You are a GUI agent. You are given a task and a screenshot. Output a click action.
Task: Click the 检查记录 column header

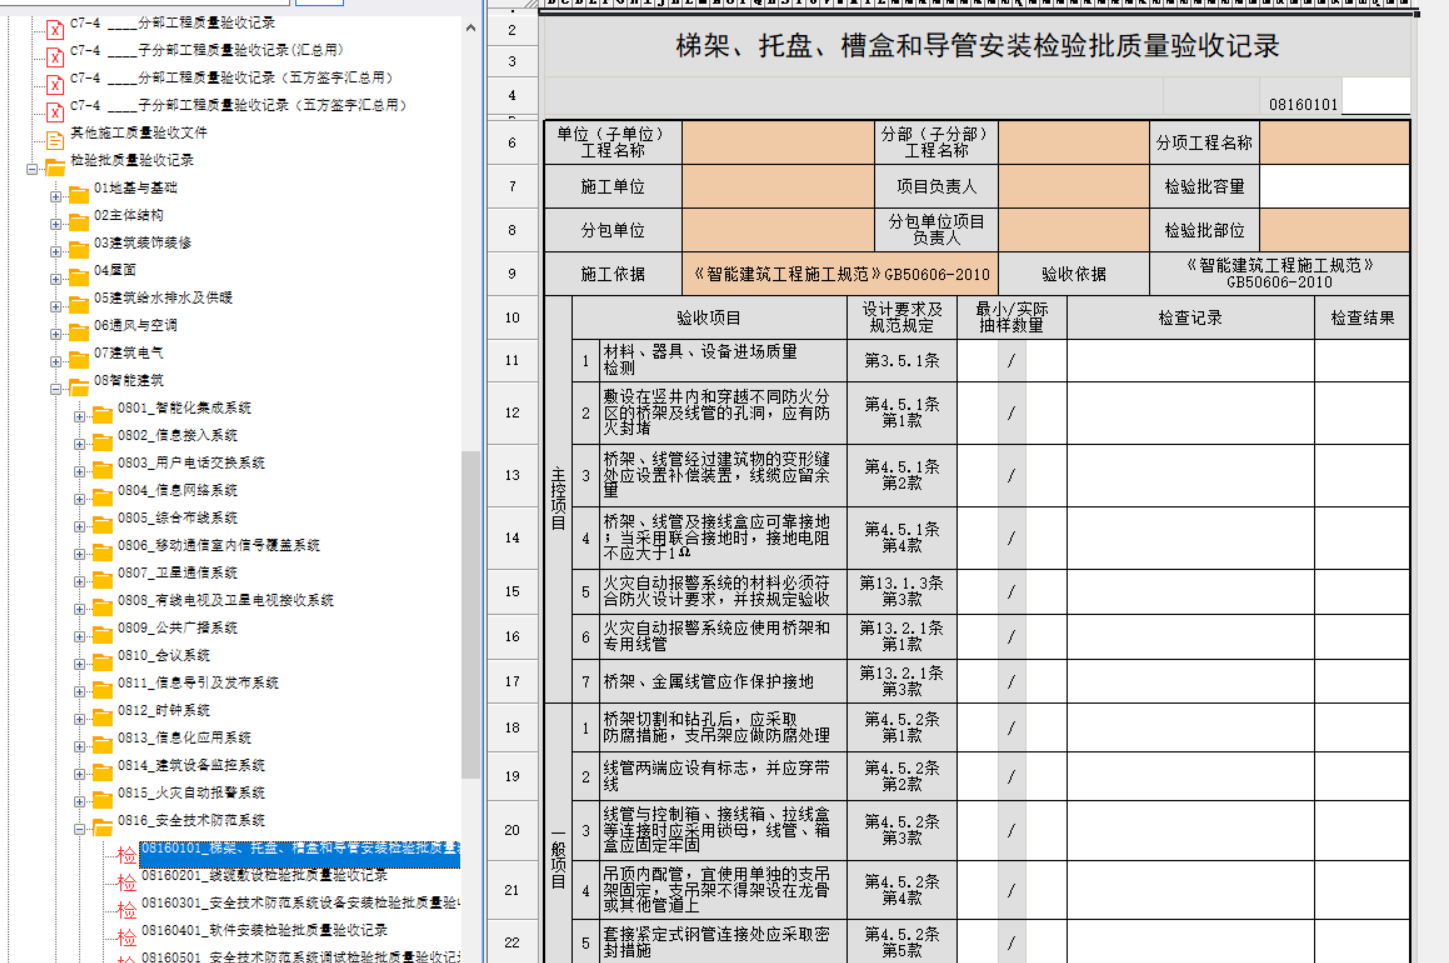click(1190, 318)
